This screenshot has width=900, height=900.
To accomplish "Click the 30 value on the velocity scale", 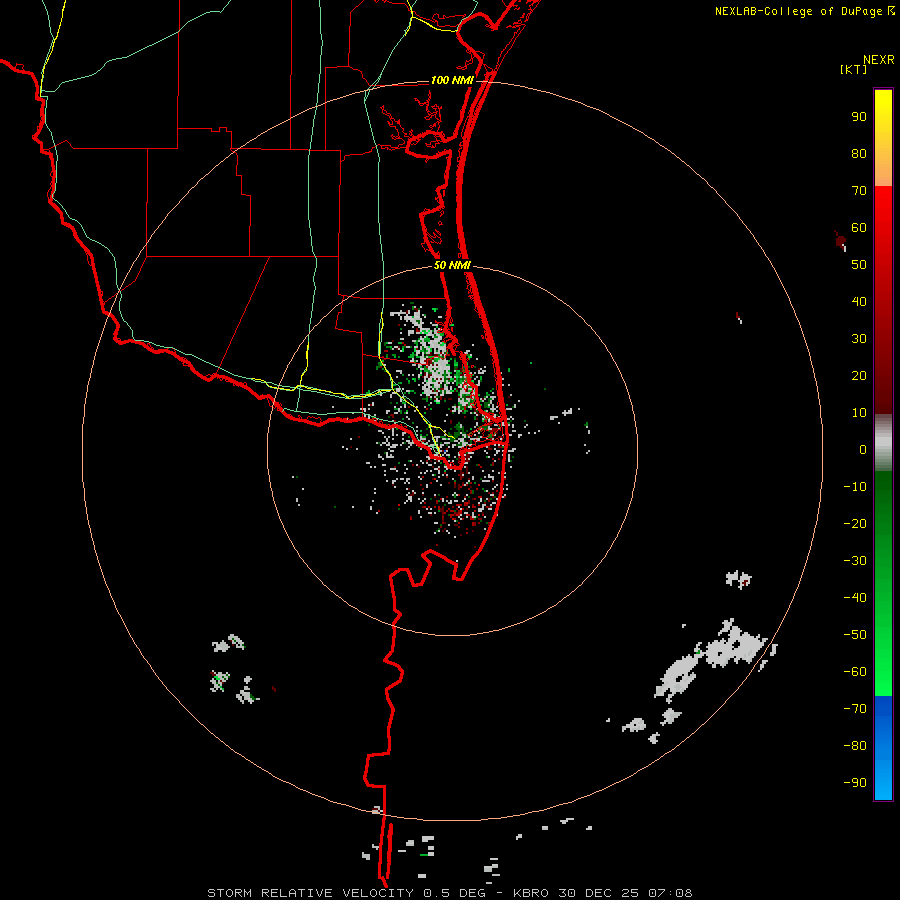I will (859, 339).
